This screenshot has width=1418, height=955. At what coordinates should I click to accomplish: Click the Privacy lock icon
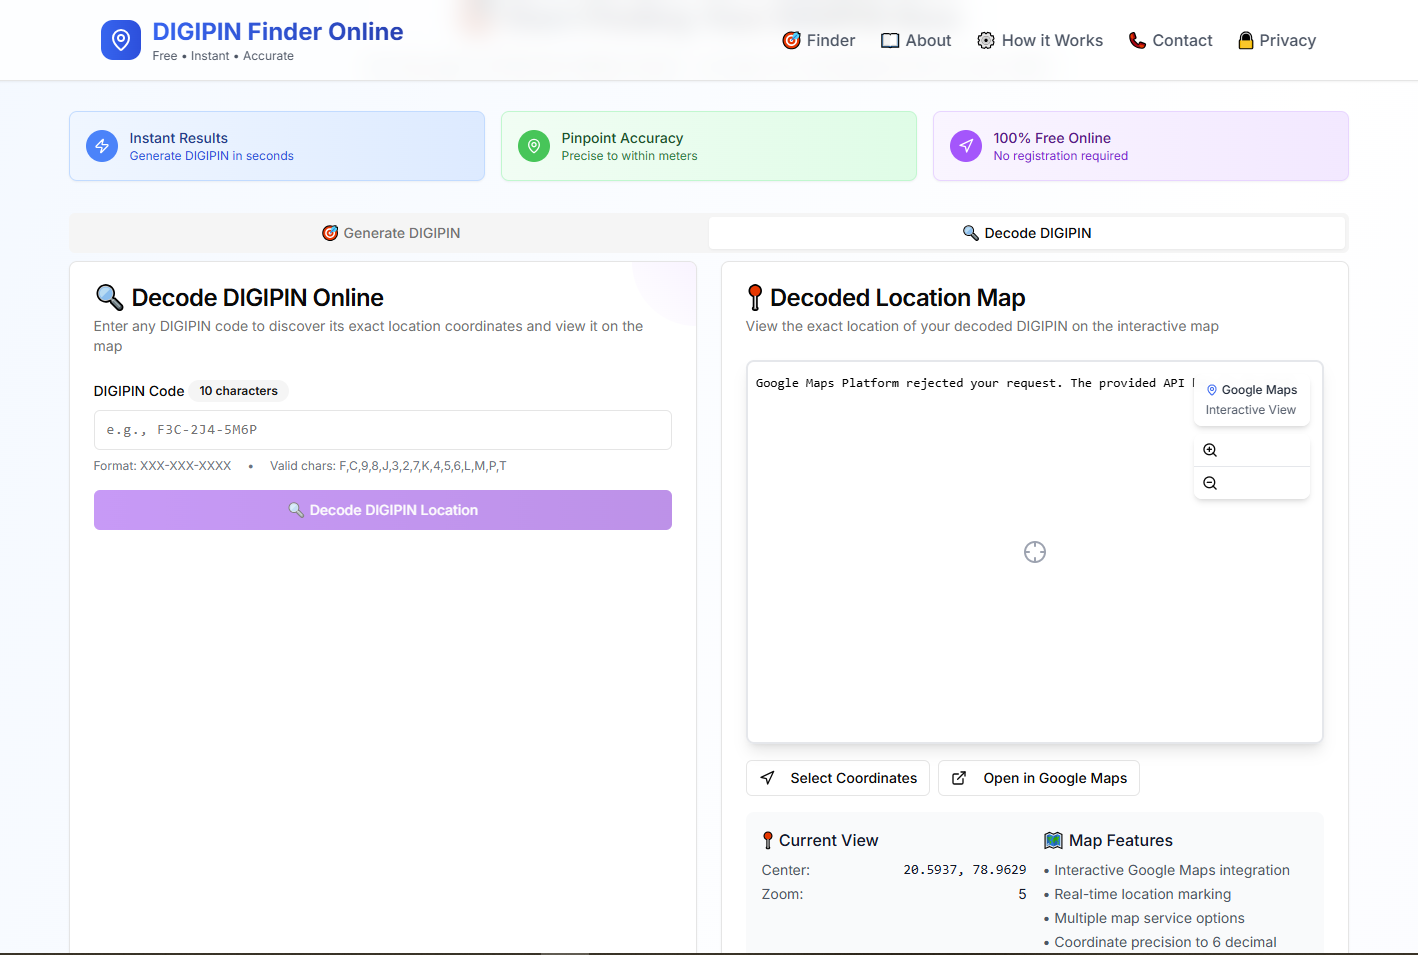coord(1246,40)
